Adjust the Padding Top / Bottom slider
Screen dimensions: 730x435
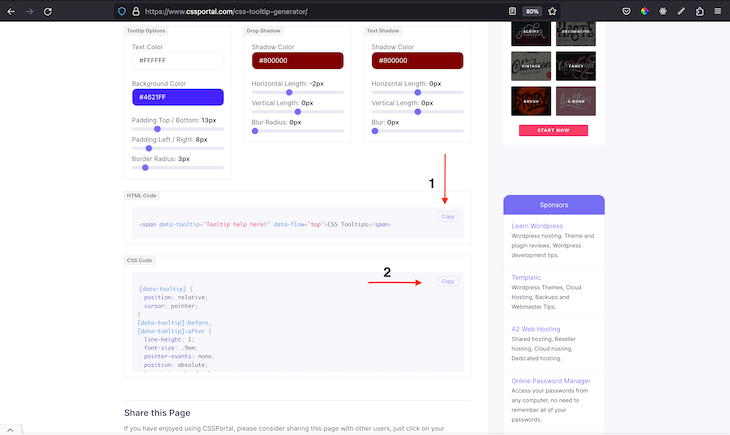[x=178, y=129]
